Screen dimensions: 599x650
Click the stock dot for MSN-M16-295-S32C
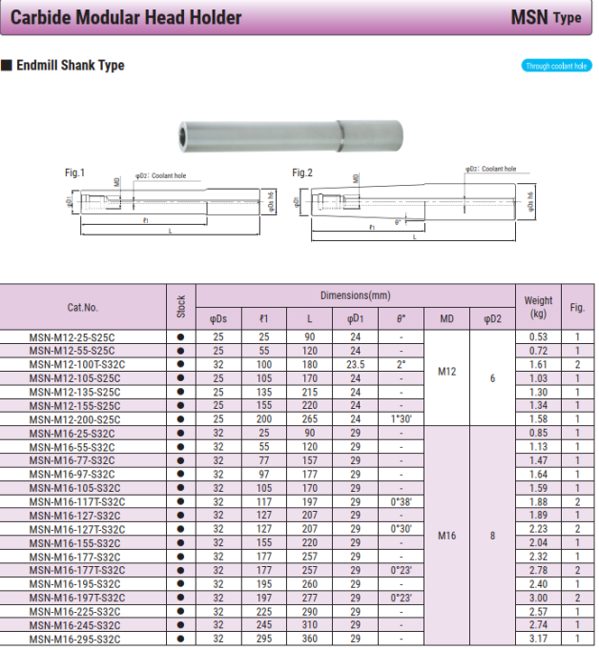[180, 638]
